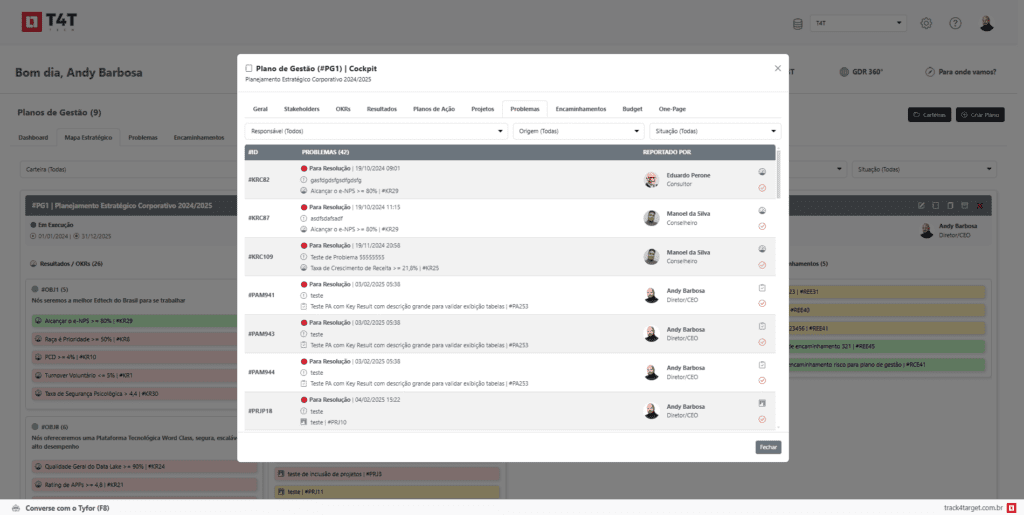Go to the Planos de Ação tab

[434, 108]
